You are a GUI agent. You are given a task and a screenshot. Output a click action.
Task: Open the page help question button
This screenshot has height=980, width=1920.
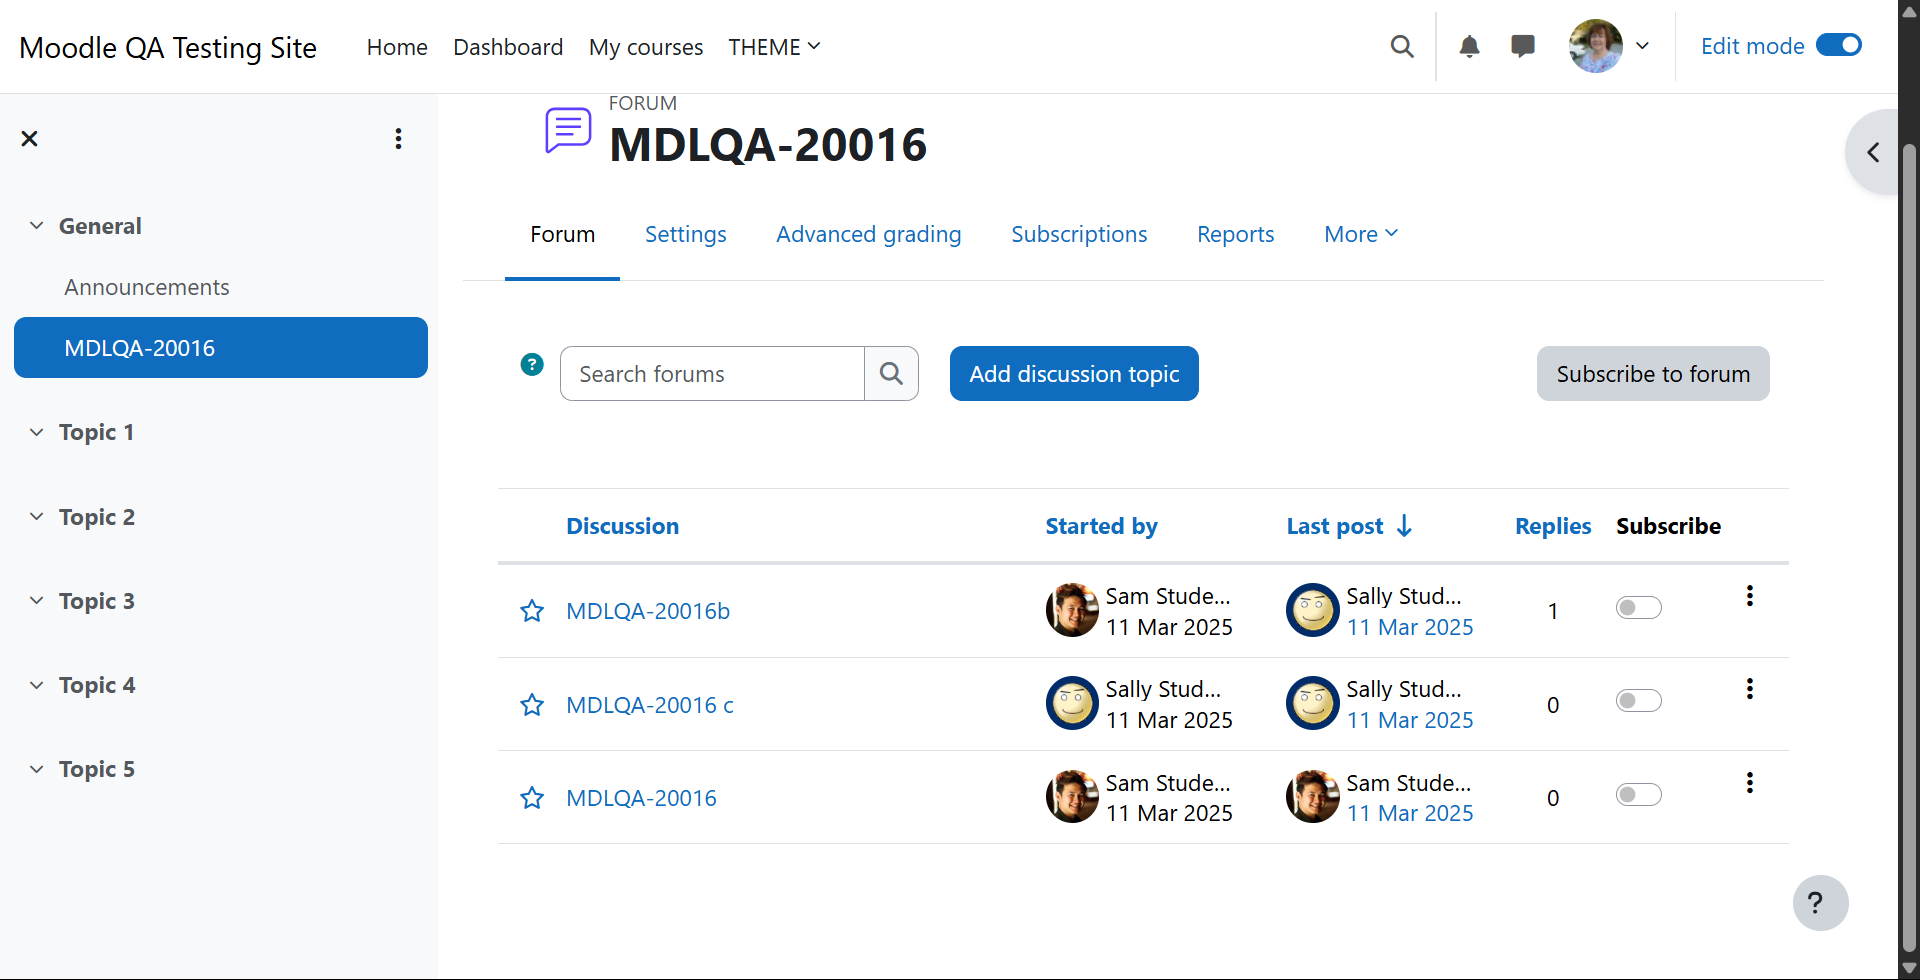(1820, 903)
